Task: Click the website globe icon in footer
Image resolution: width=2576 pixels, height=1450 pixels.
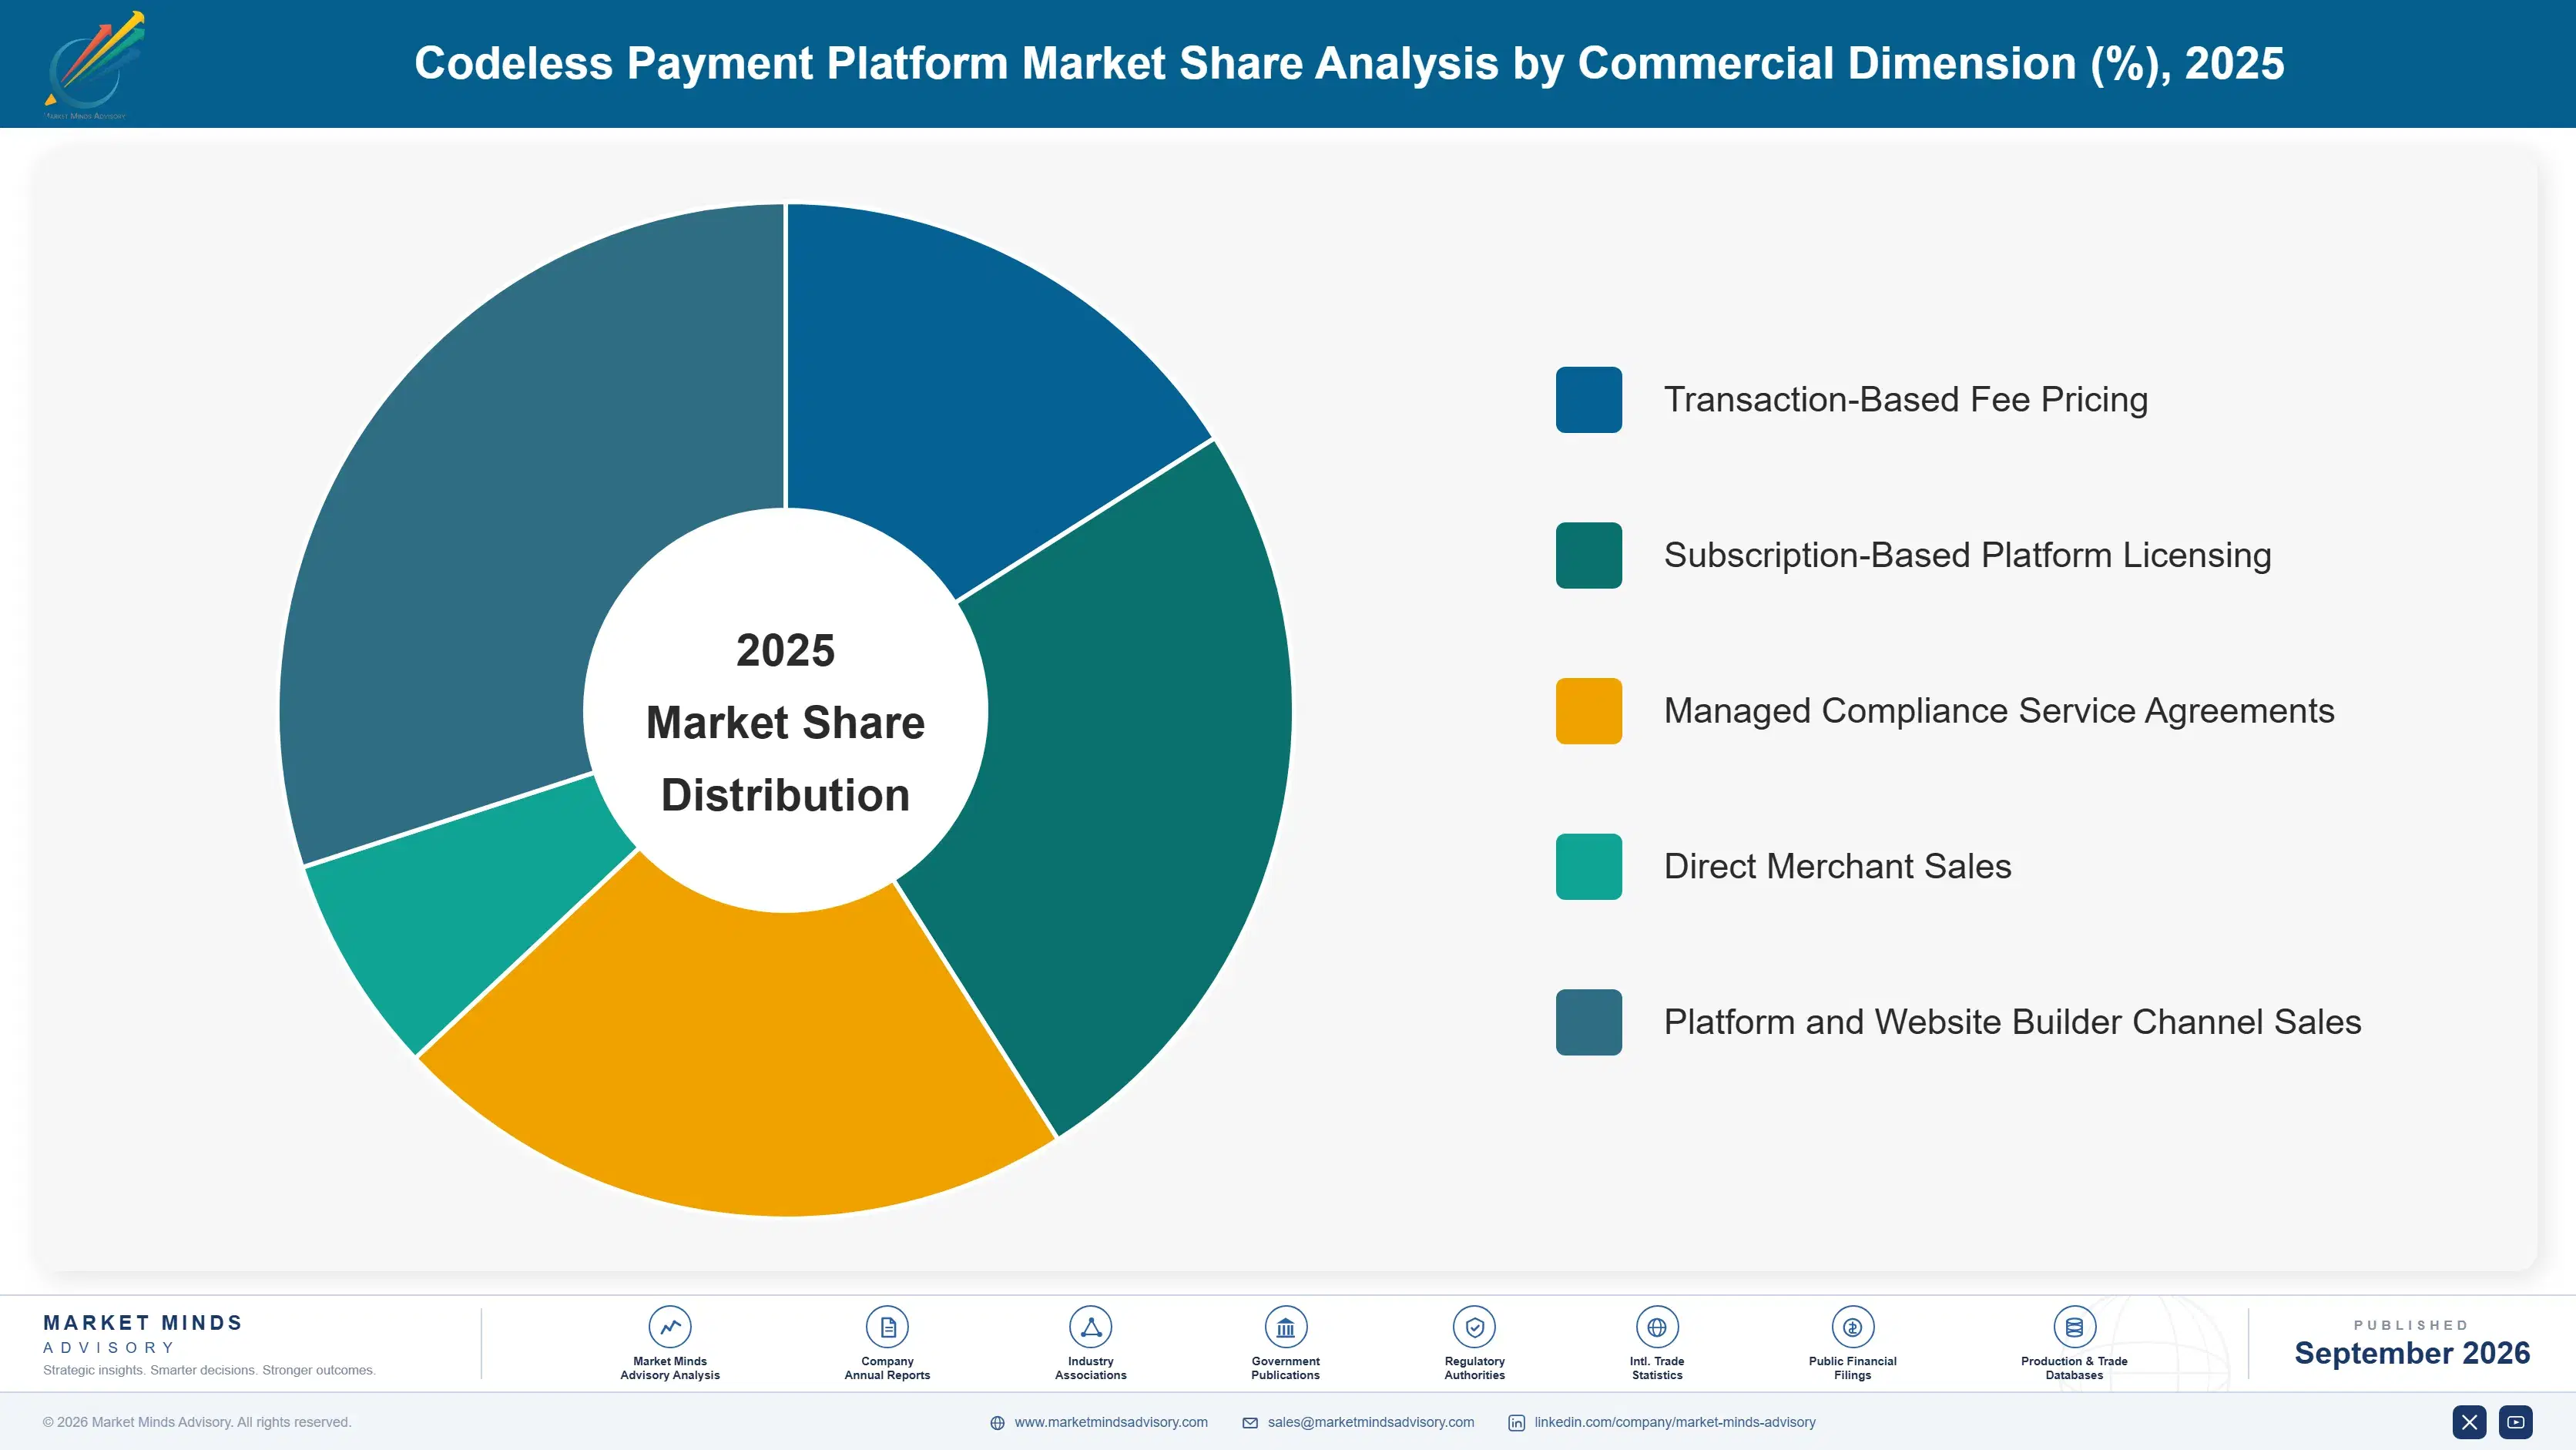Action: (x=997, y=1423)
